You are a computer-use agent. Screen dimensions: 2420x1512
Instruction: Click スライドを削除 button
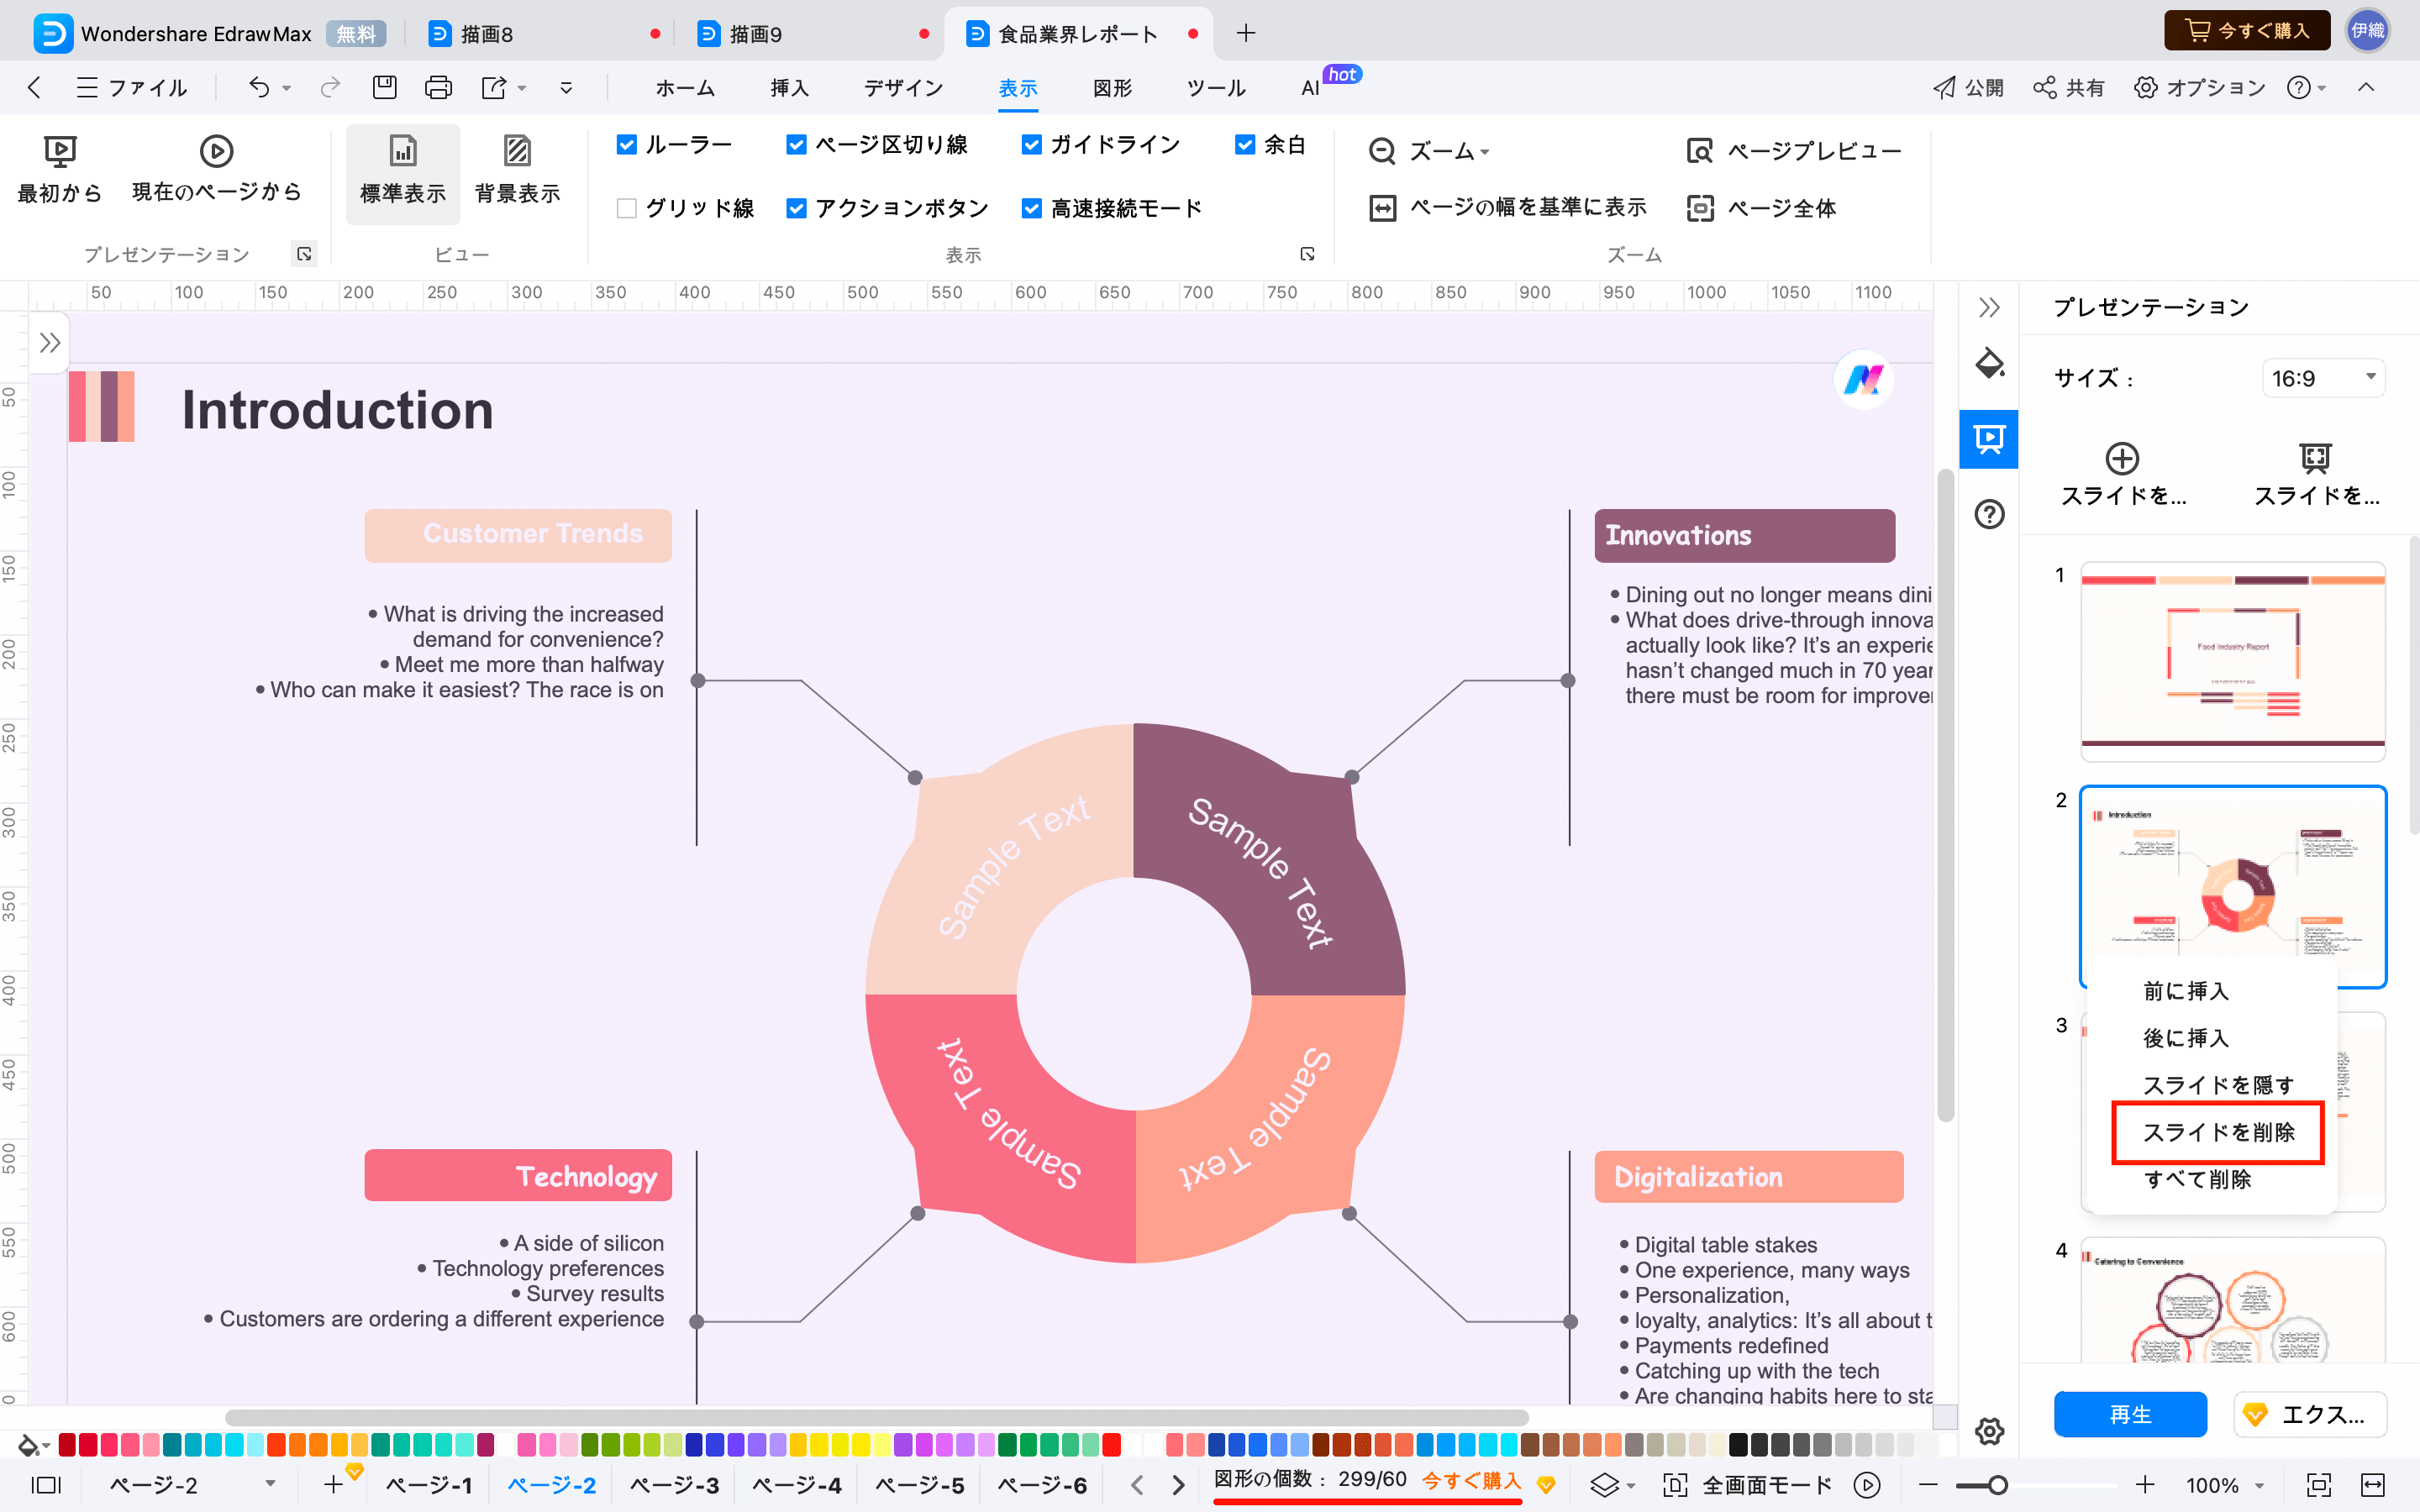tap(2220, 1131)
